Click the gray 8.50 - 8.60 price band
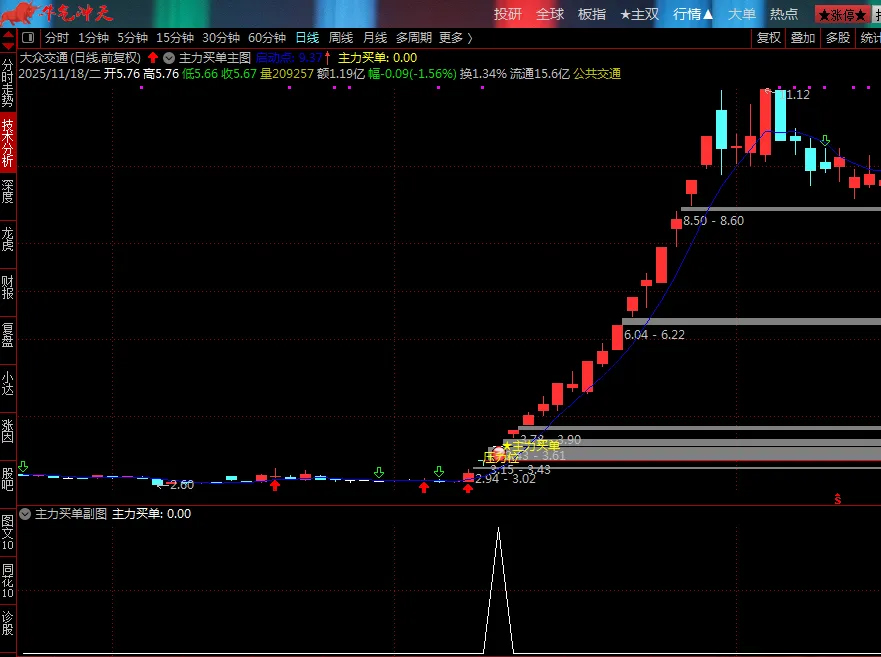Viewport: 881px width, 657px height. click(x=780, y=209)
